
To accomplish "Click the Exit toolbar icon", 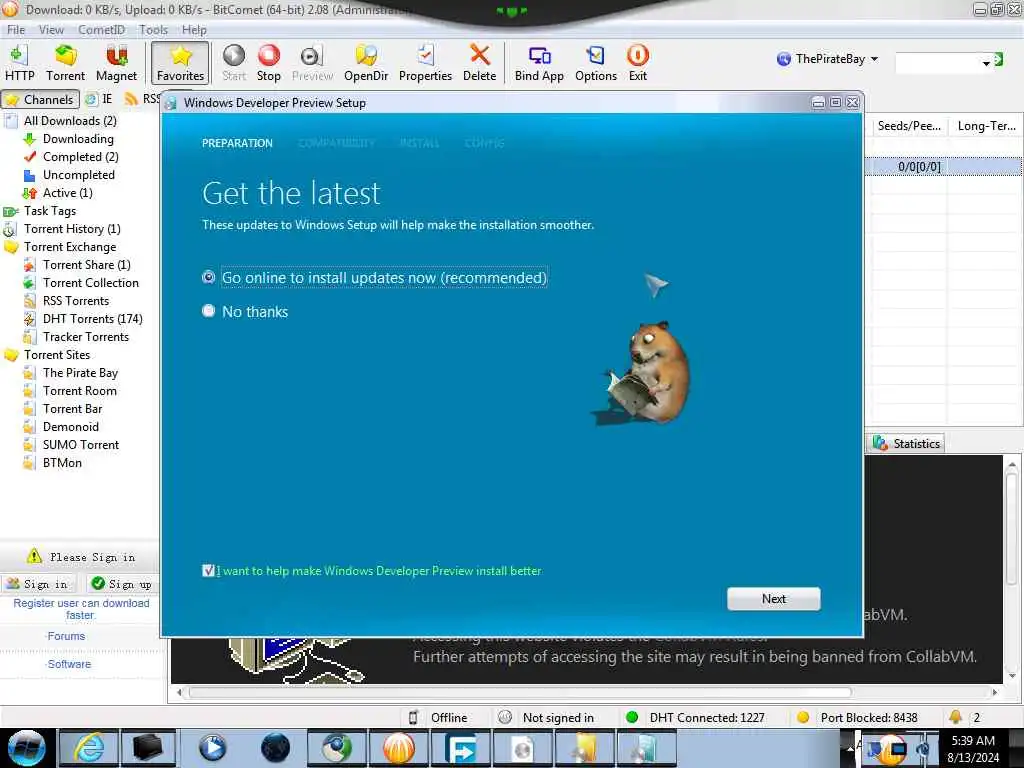I will 637,63.
